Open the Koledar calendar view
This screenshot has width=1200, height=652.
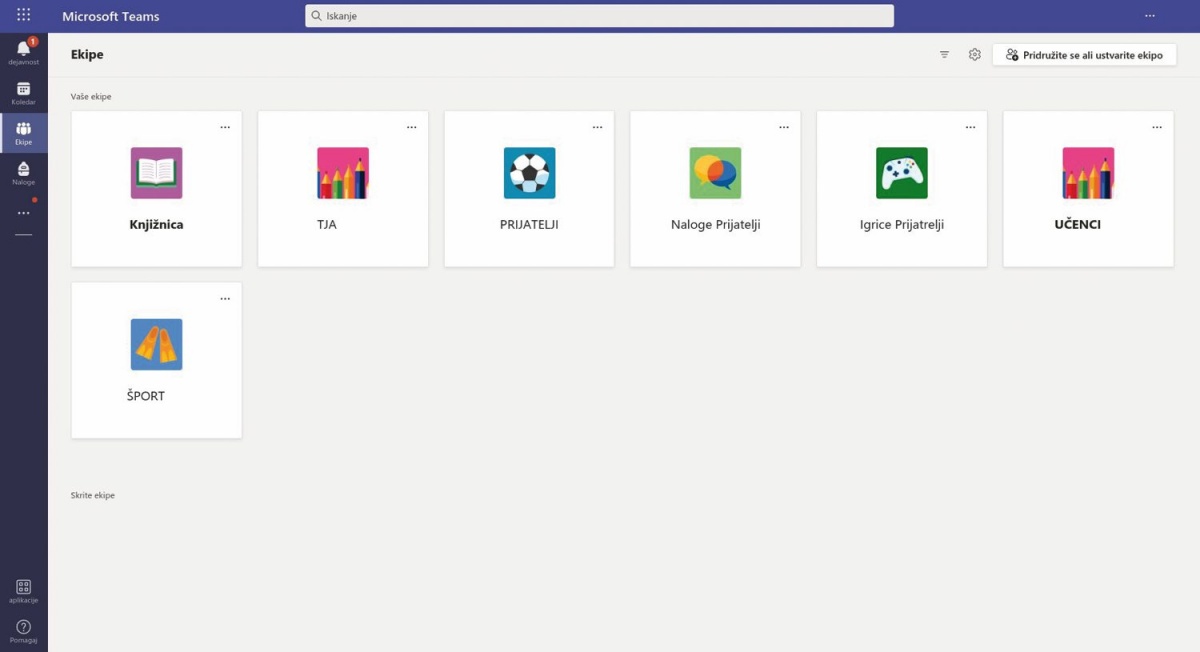[24, 94]
